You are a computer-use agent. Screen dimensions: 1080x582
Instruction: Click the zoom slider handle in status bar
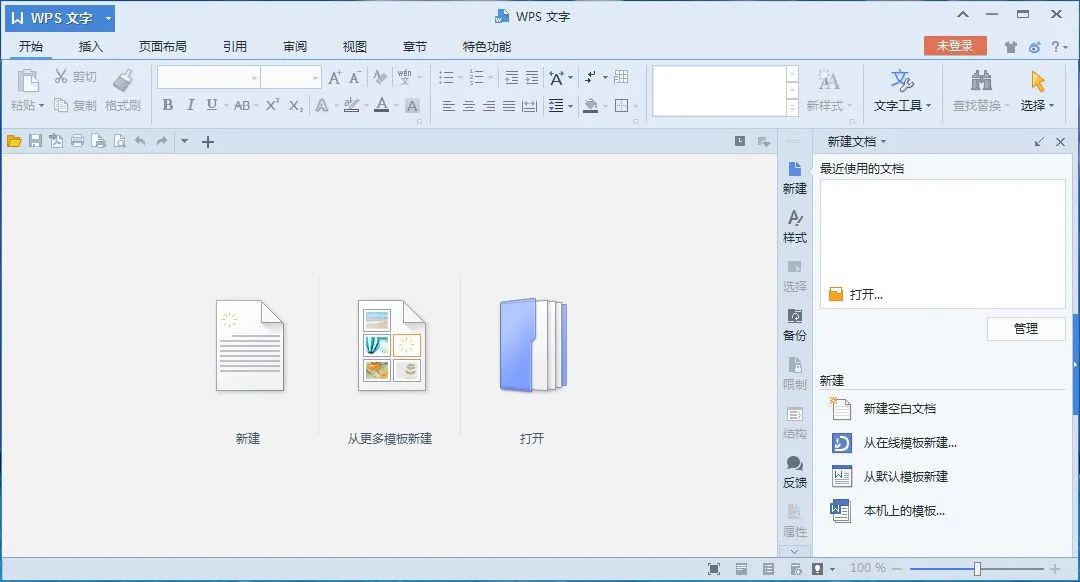(977, 569)
